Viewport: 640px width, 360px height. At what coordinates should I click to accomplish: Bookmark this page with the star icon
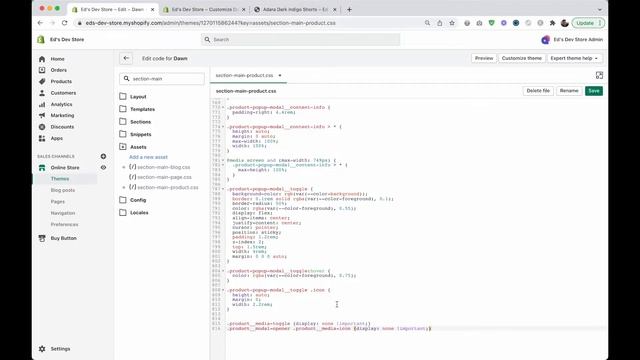(452, 23)
